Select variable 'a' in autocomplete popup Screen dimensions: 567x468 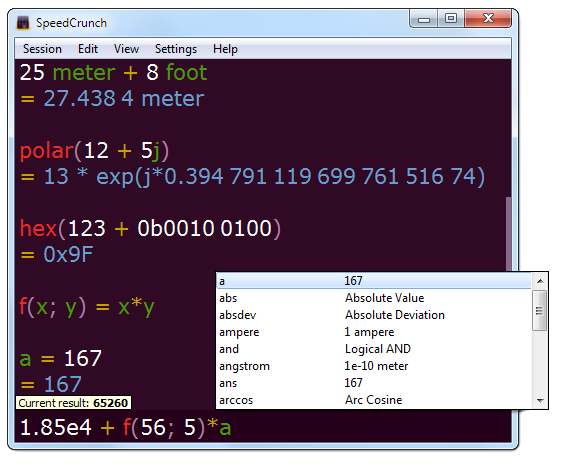pos(374,281)
